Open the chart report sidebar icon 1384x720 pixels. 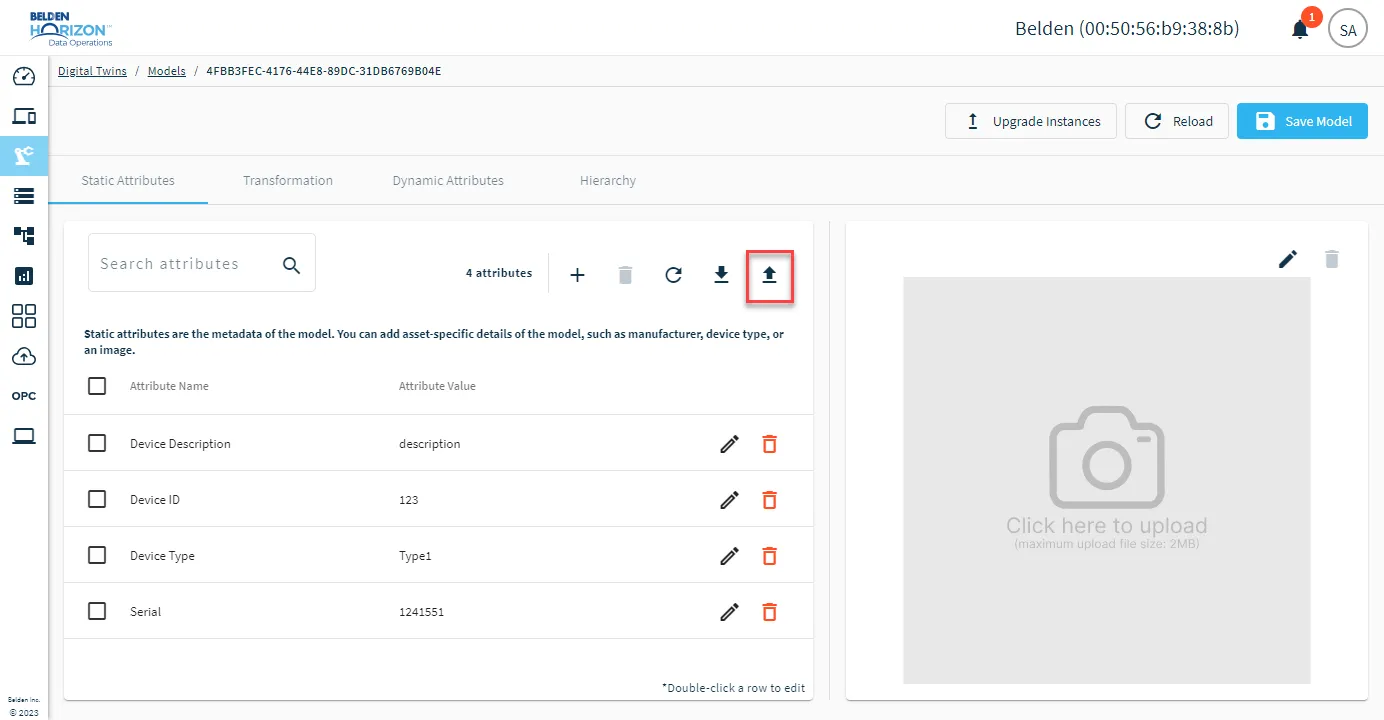tap(24, 276)
